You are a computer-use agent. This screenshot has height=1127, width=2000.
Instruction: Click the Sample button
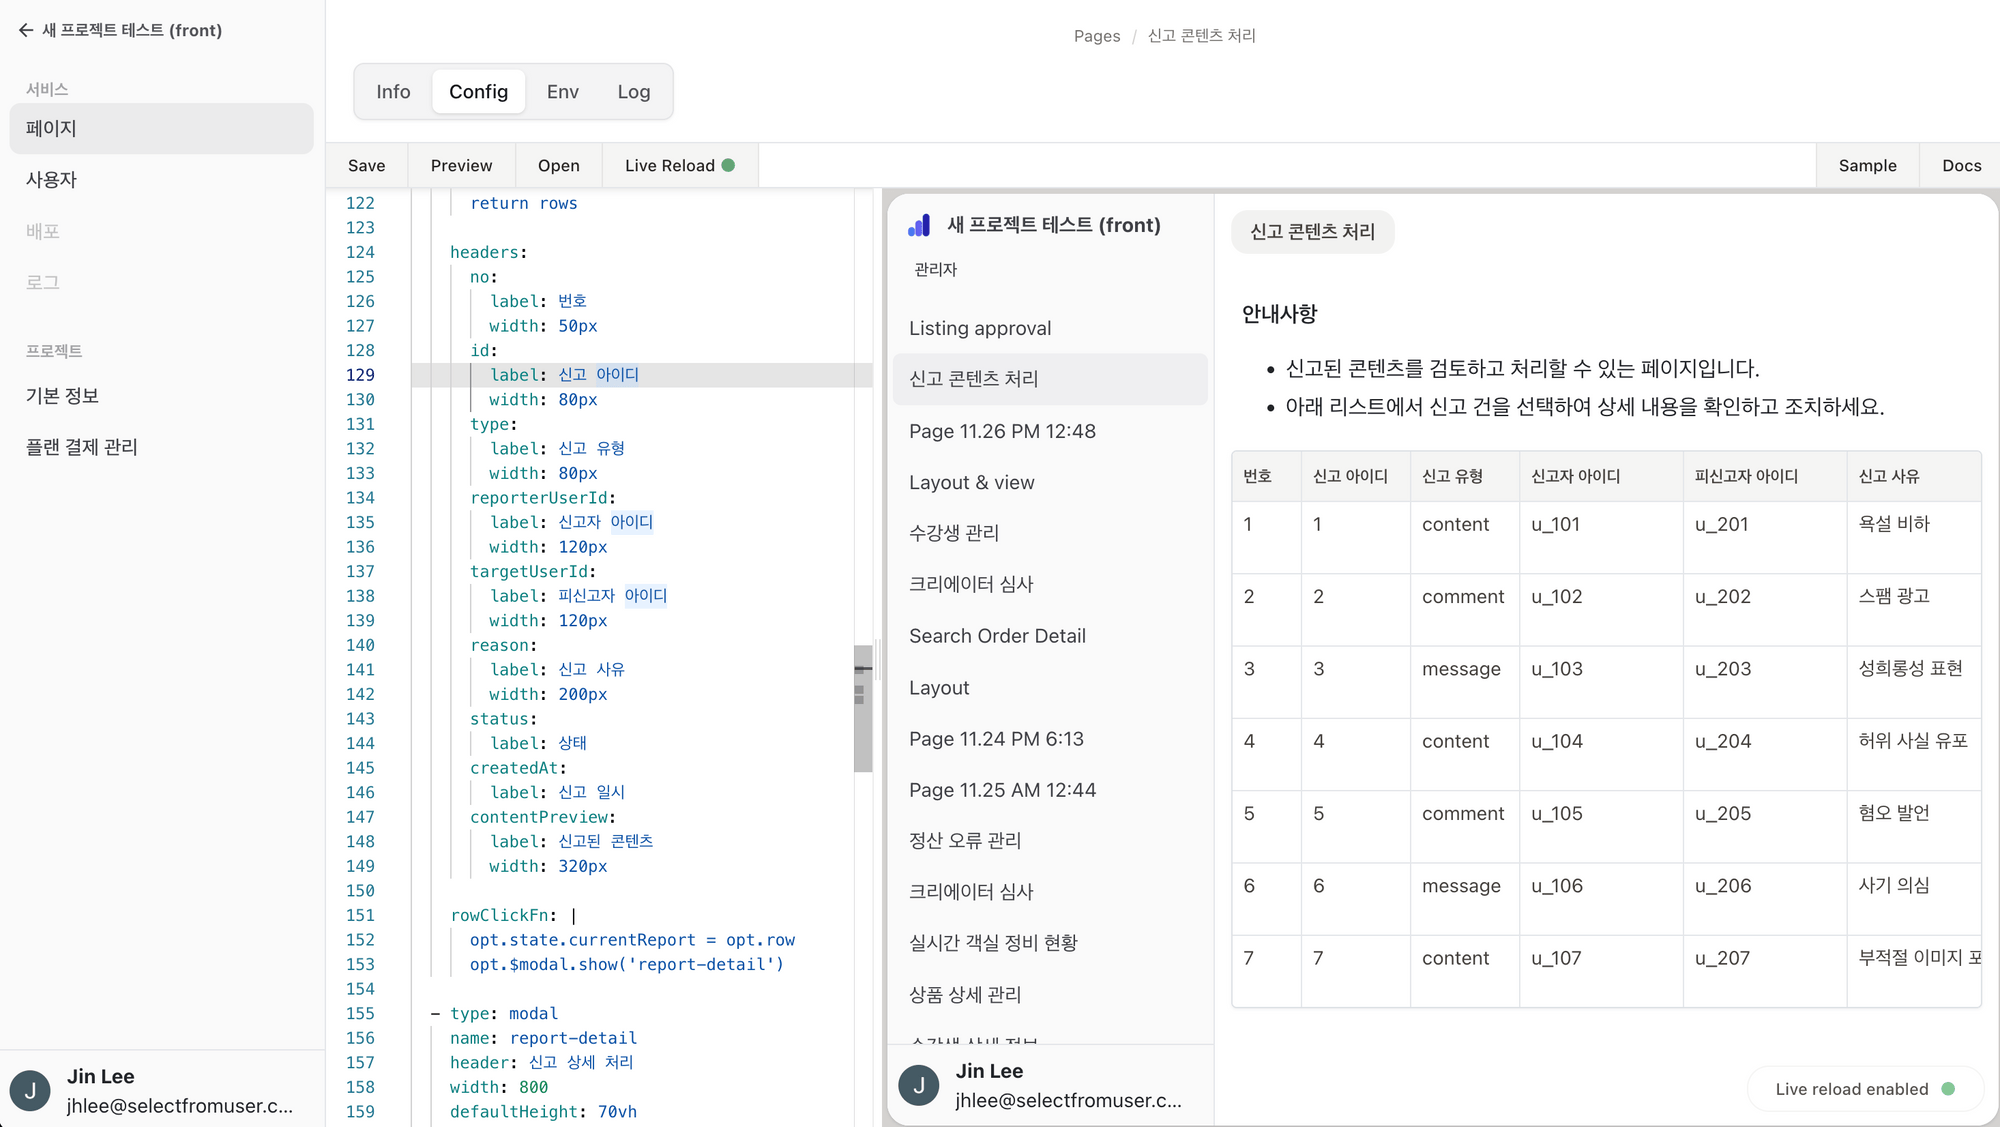coord(1867,166)
